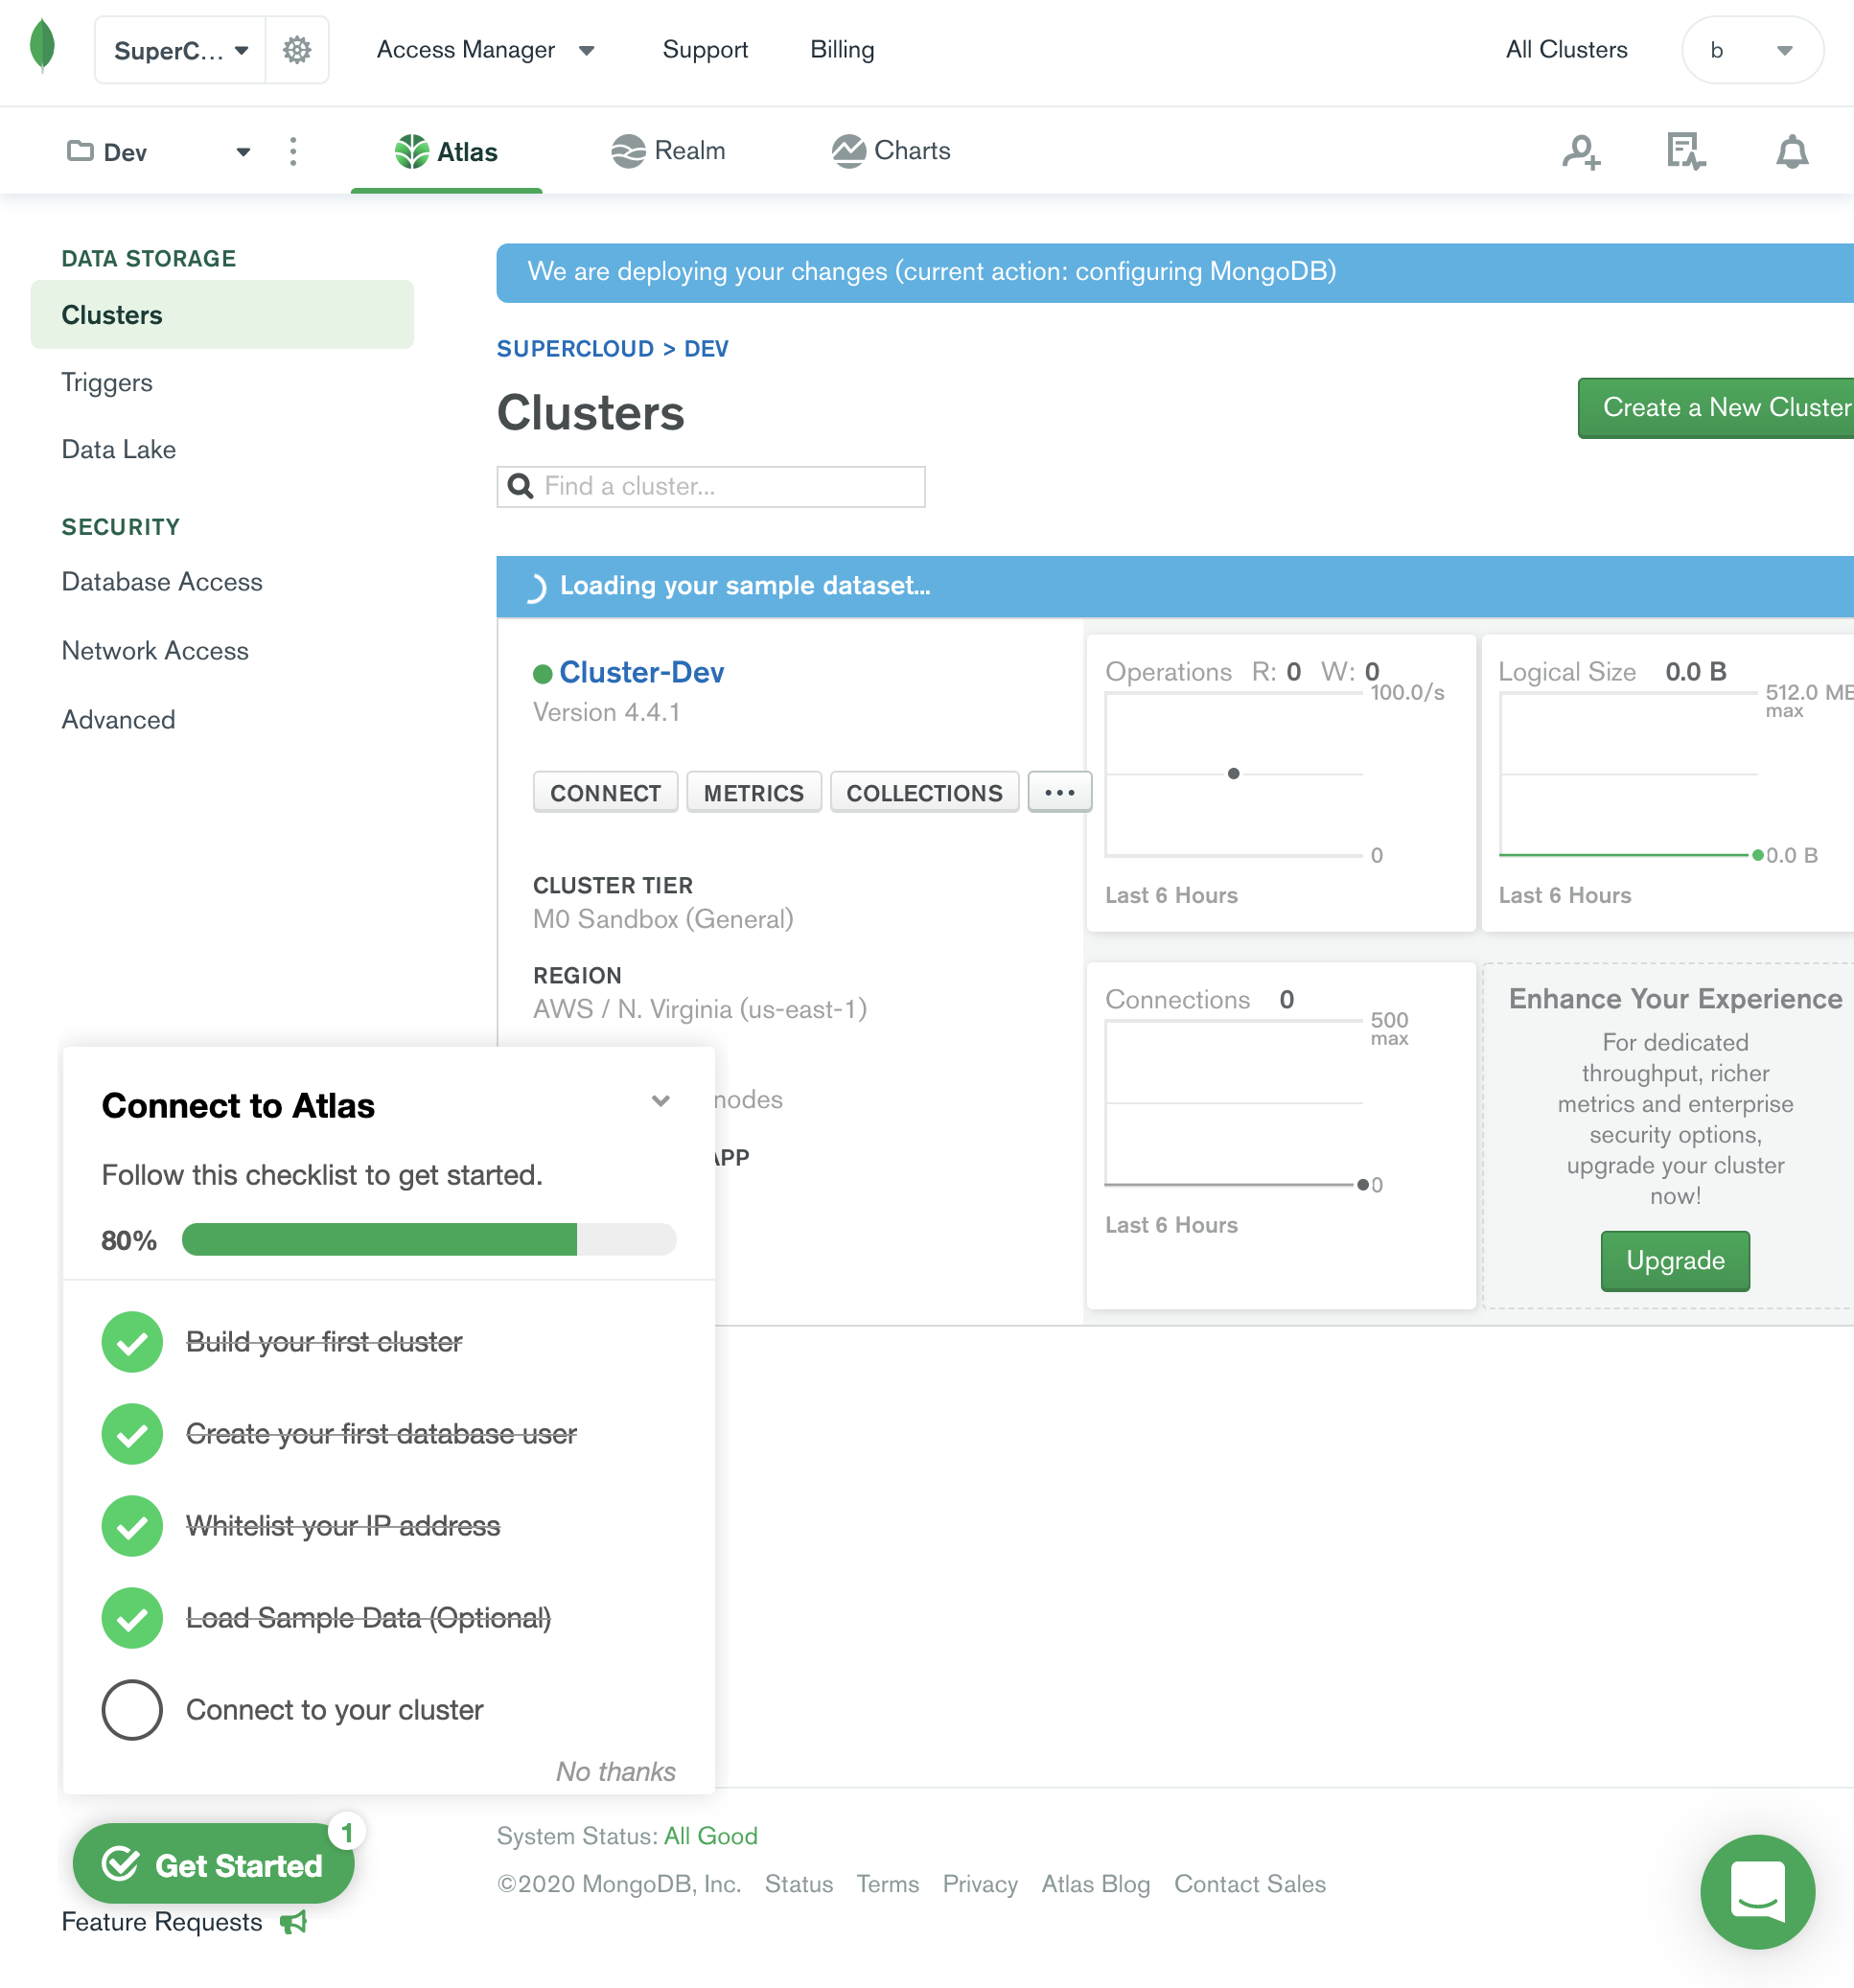The width and height of the screenshot is (1854, 1988).
Task: Click the MongoDB leaf logo
Action: [x=42, y=47]
